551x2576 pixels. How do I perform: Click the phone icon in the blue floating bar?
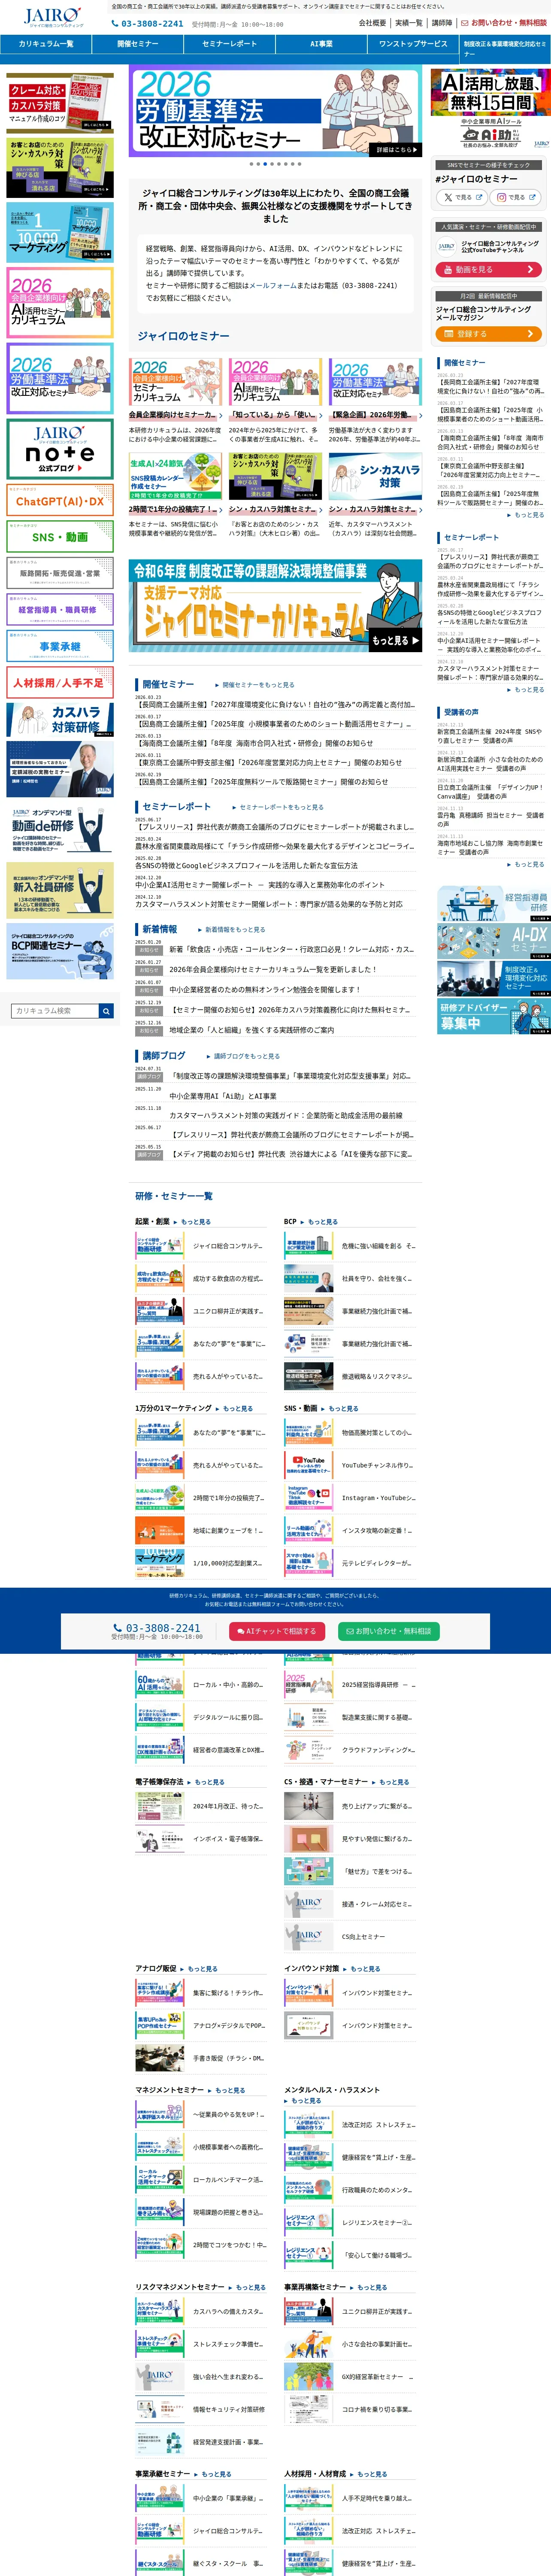(x=118, y=1628)
